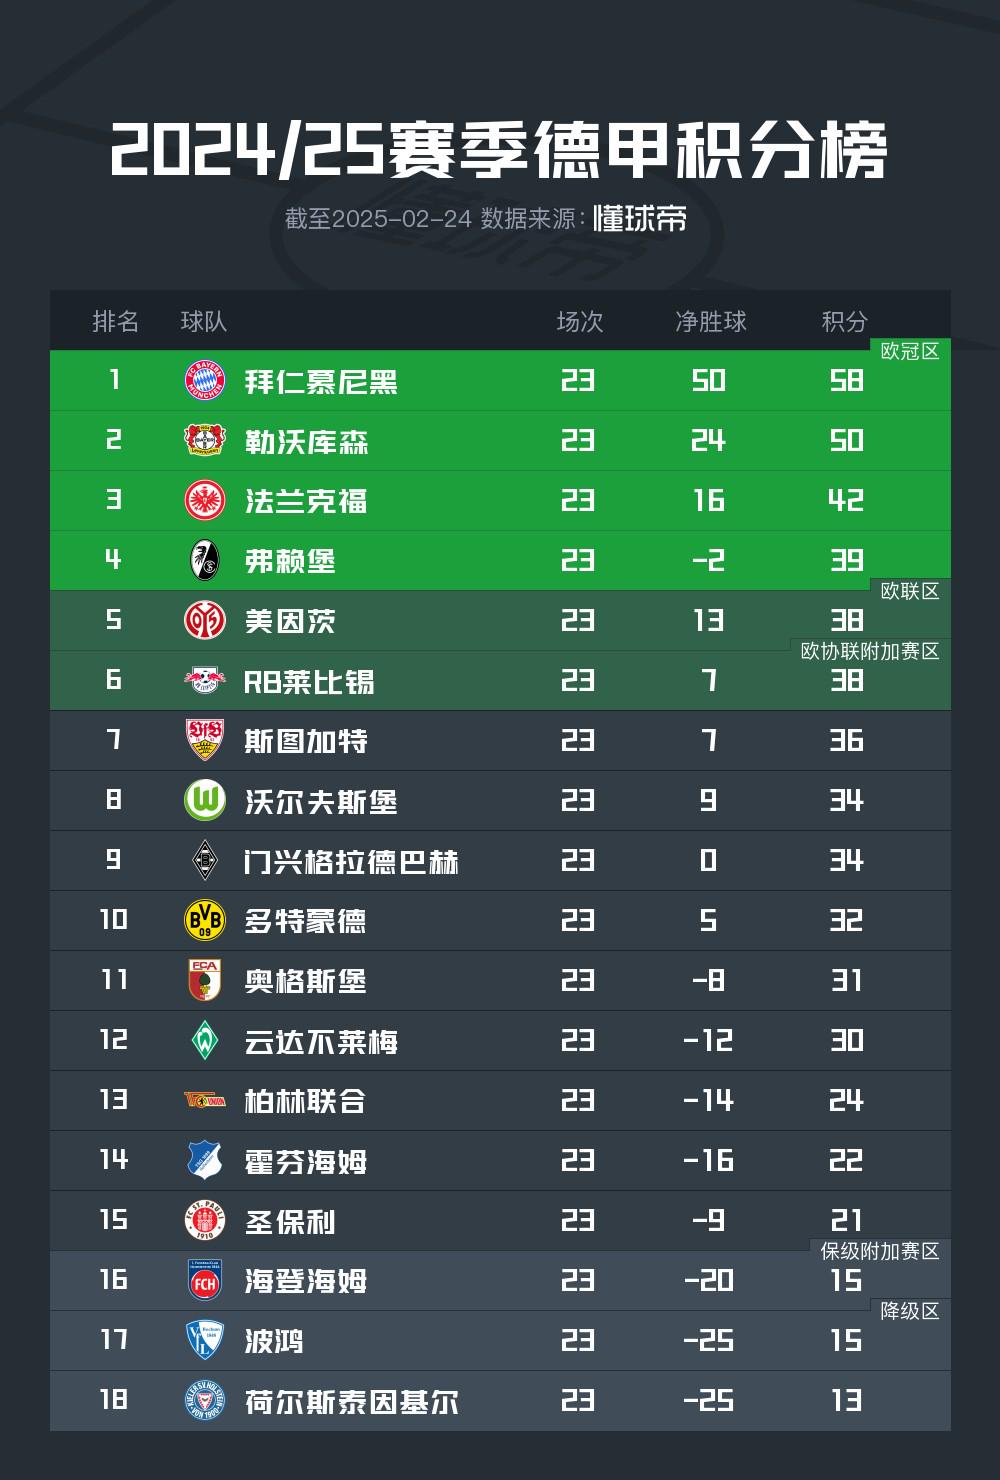The image size is (1000, 1480).
Task: Click the Bayern Munich club logo
Action: click(205, 381)
